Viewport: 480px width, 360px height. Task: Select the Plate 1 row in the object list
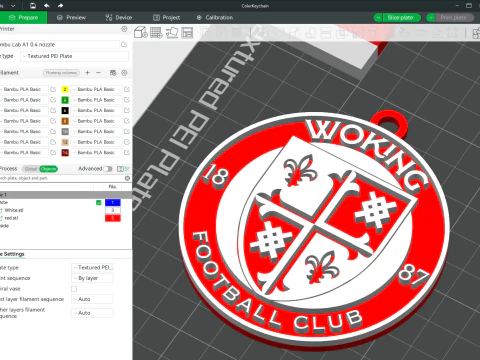click(x=66, y=195)
